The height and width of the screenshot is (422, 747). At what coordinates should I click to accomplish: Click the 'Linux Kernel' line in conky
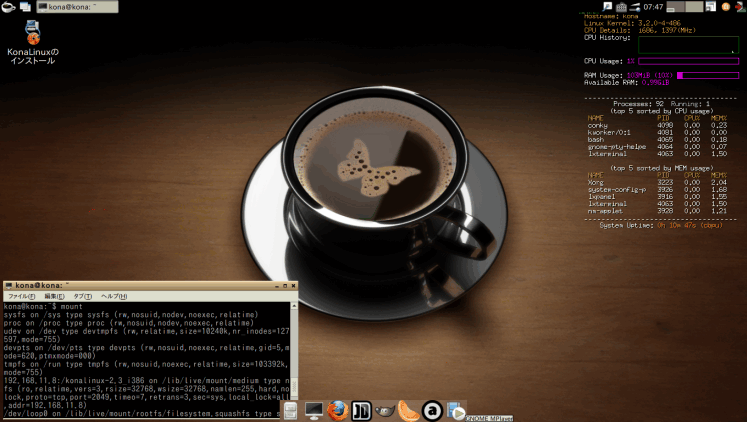[632, 23]
